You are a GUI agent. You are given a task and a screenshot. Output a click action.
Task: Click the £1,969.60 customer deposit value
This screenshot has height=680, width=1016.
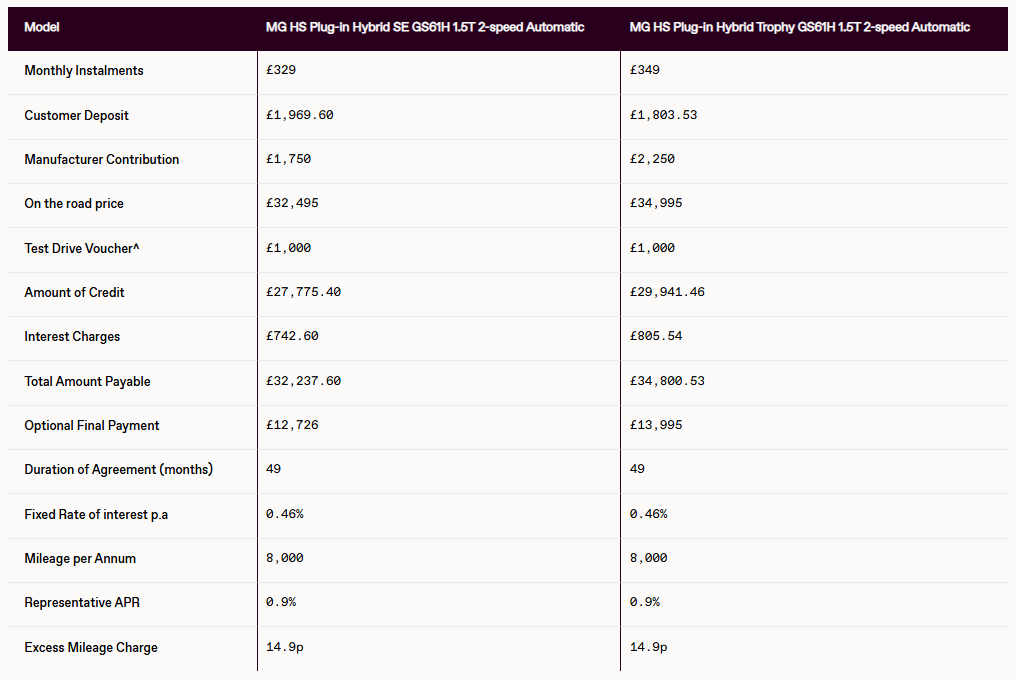[x=299, y=115]
